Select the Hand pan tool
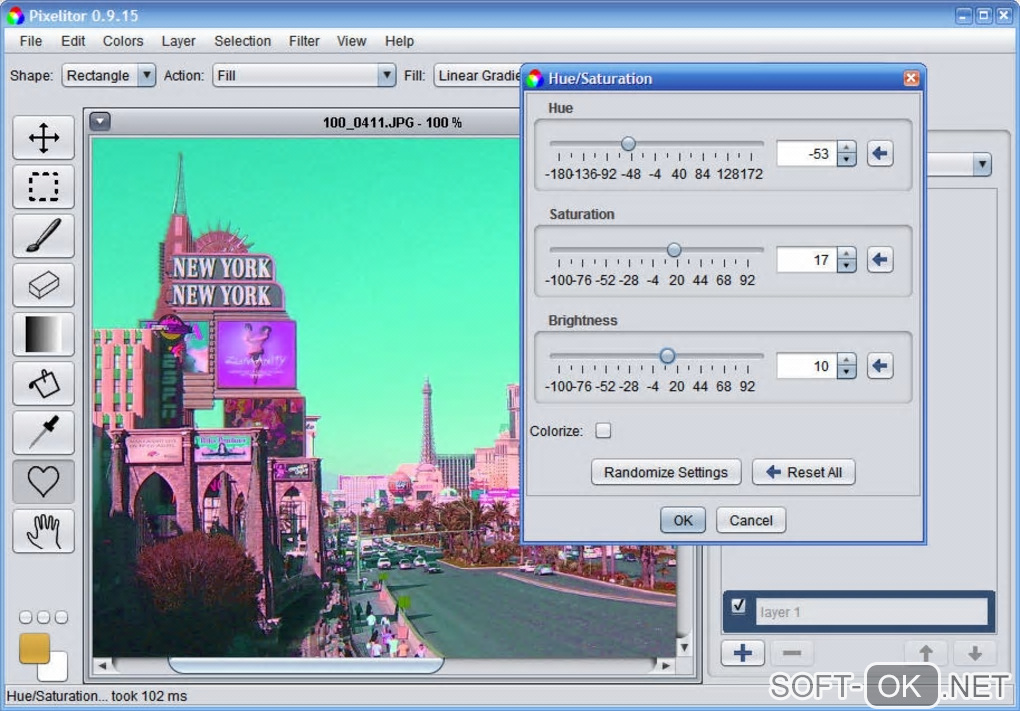 [44, 531]
